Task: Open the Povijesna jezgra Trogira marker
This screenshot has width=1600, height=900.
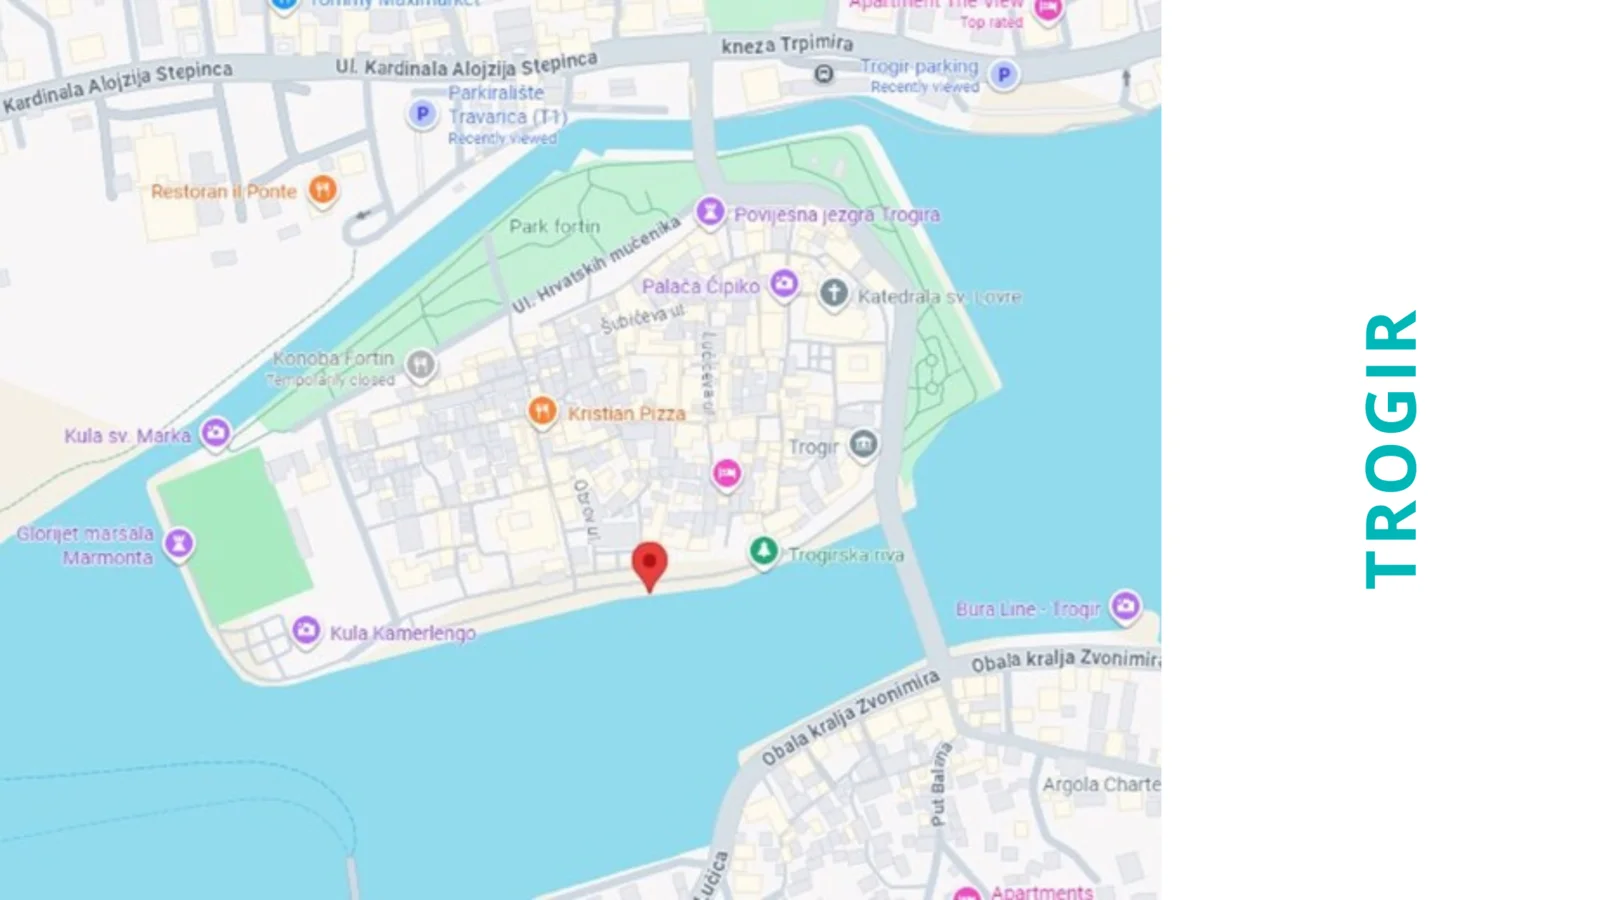Action: click(710, 211)
